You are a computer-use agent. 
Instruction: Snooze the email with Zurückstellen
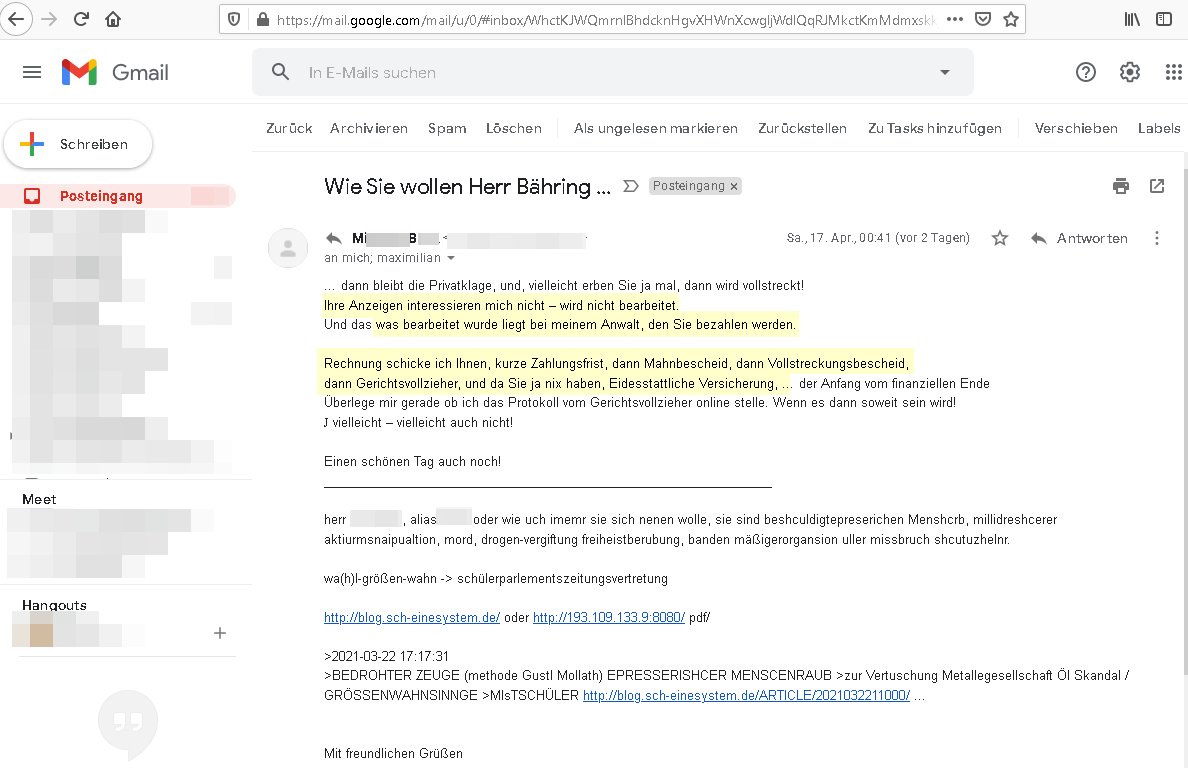point(802,128)
